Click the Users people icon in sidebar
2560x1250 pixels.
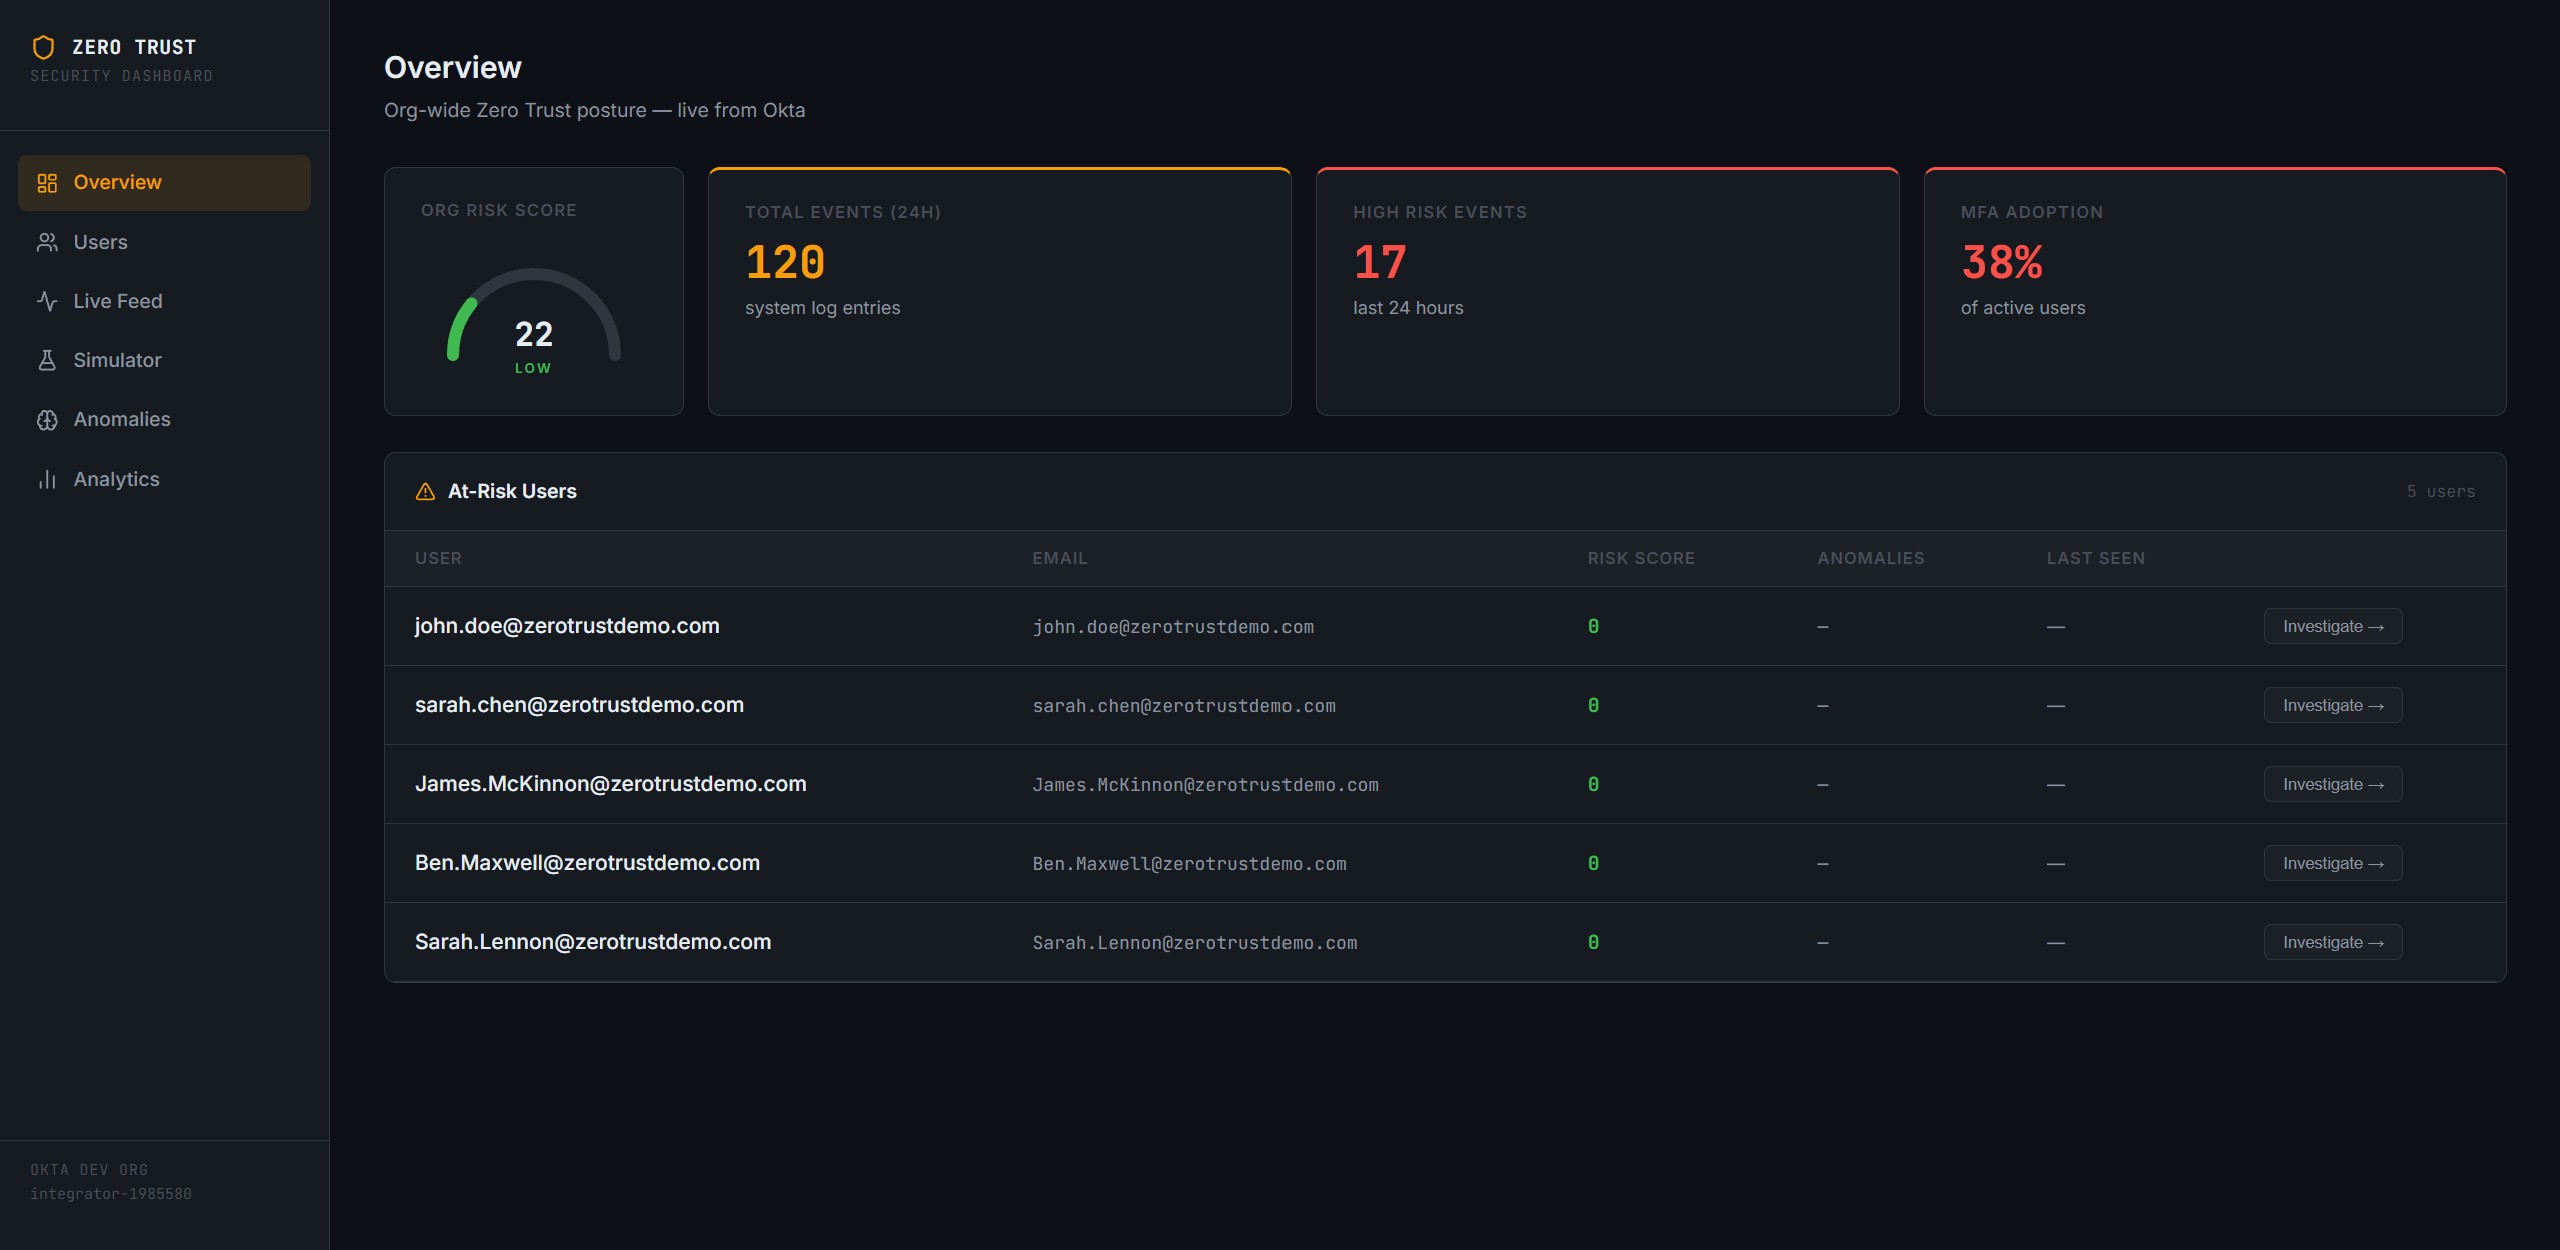[47, 242]
